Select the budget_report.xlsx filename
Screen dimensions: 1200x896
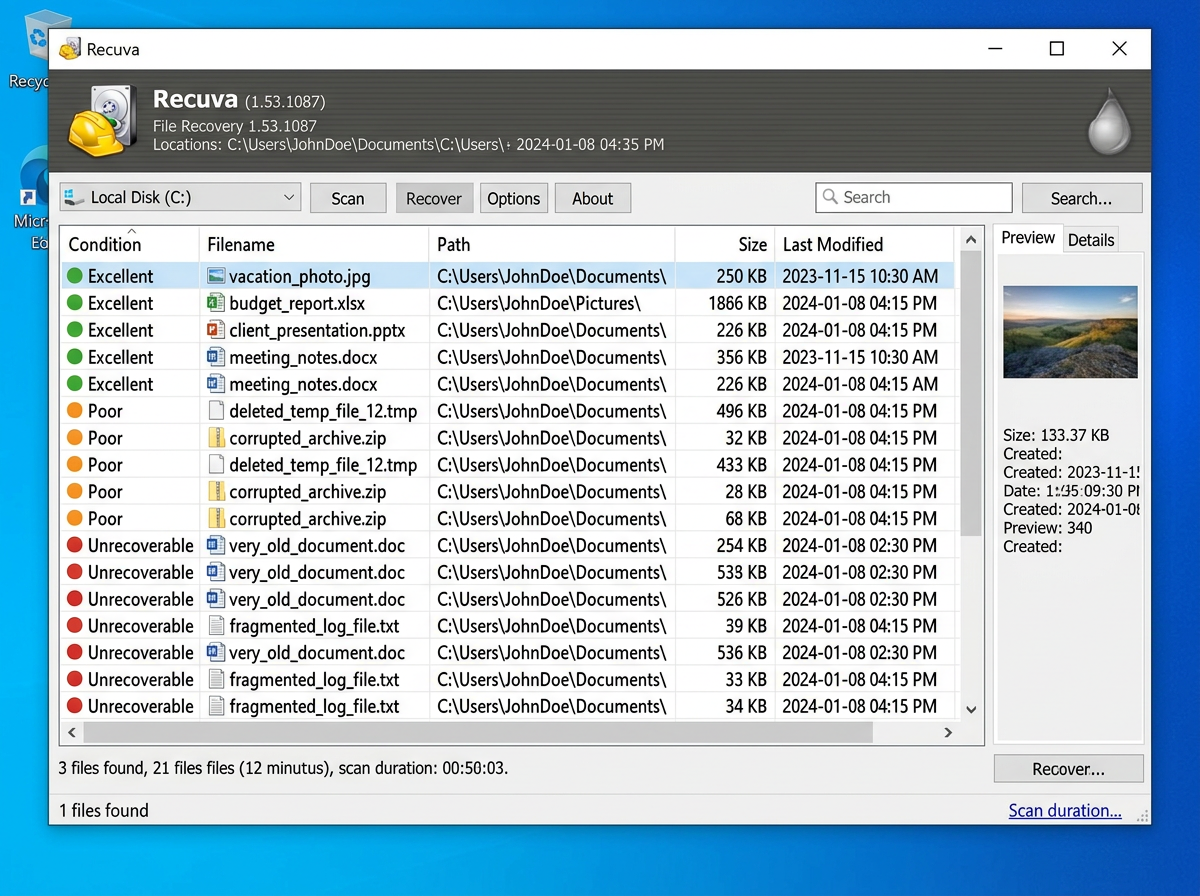click(x=297, y=303)
